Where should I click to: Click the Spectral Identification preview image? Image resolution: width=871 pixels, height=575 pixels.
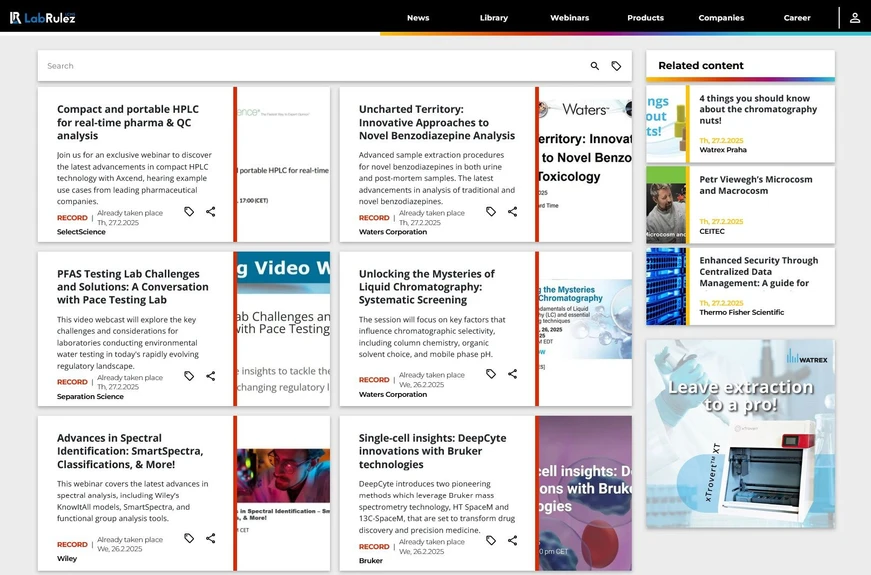tap(283, 493)
